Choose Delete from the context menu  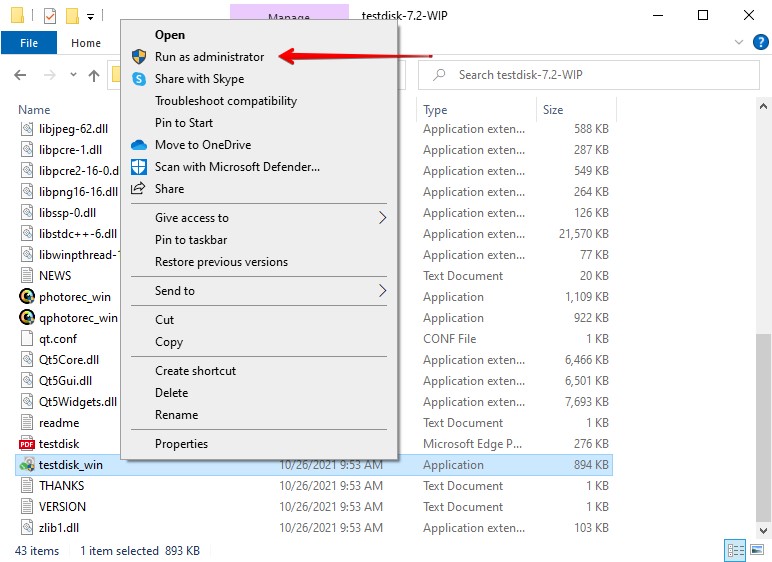pyautogui.click(x=171, y=393)
